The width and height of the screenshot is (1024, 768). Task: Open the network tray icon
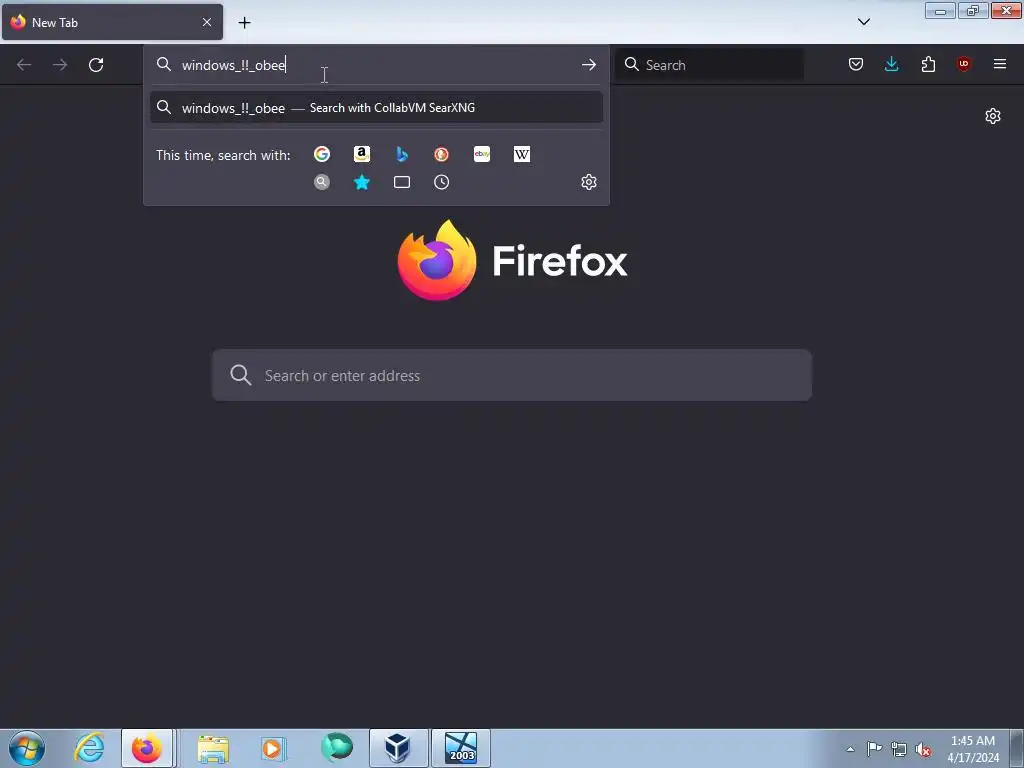(899, 750)
